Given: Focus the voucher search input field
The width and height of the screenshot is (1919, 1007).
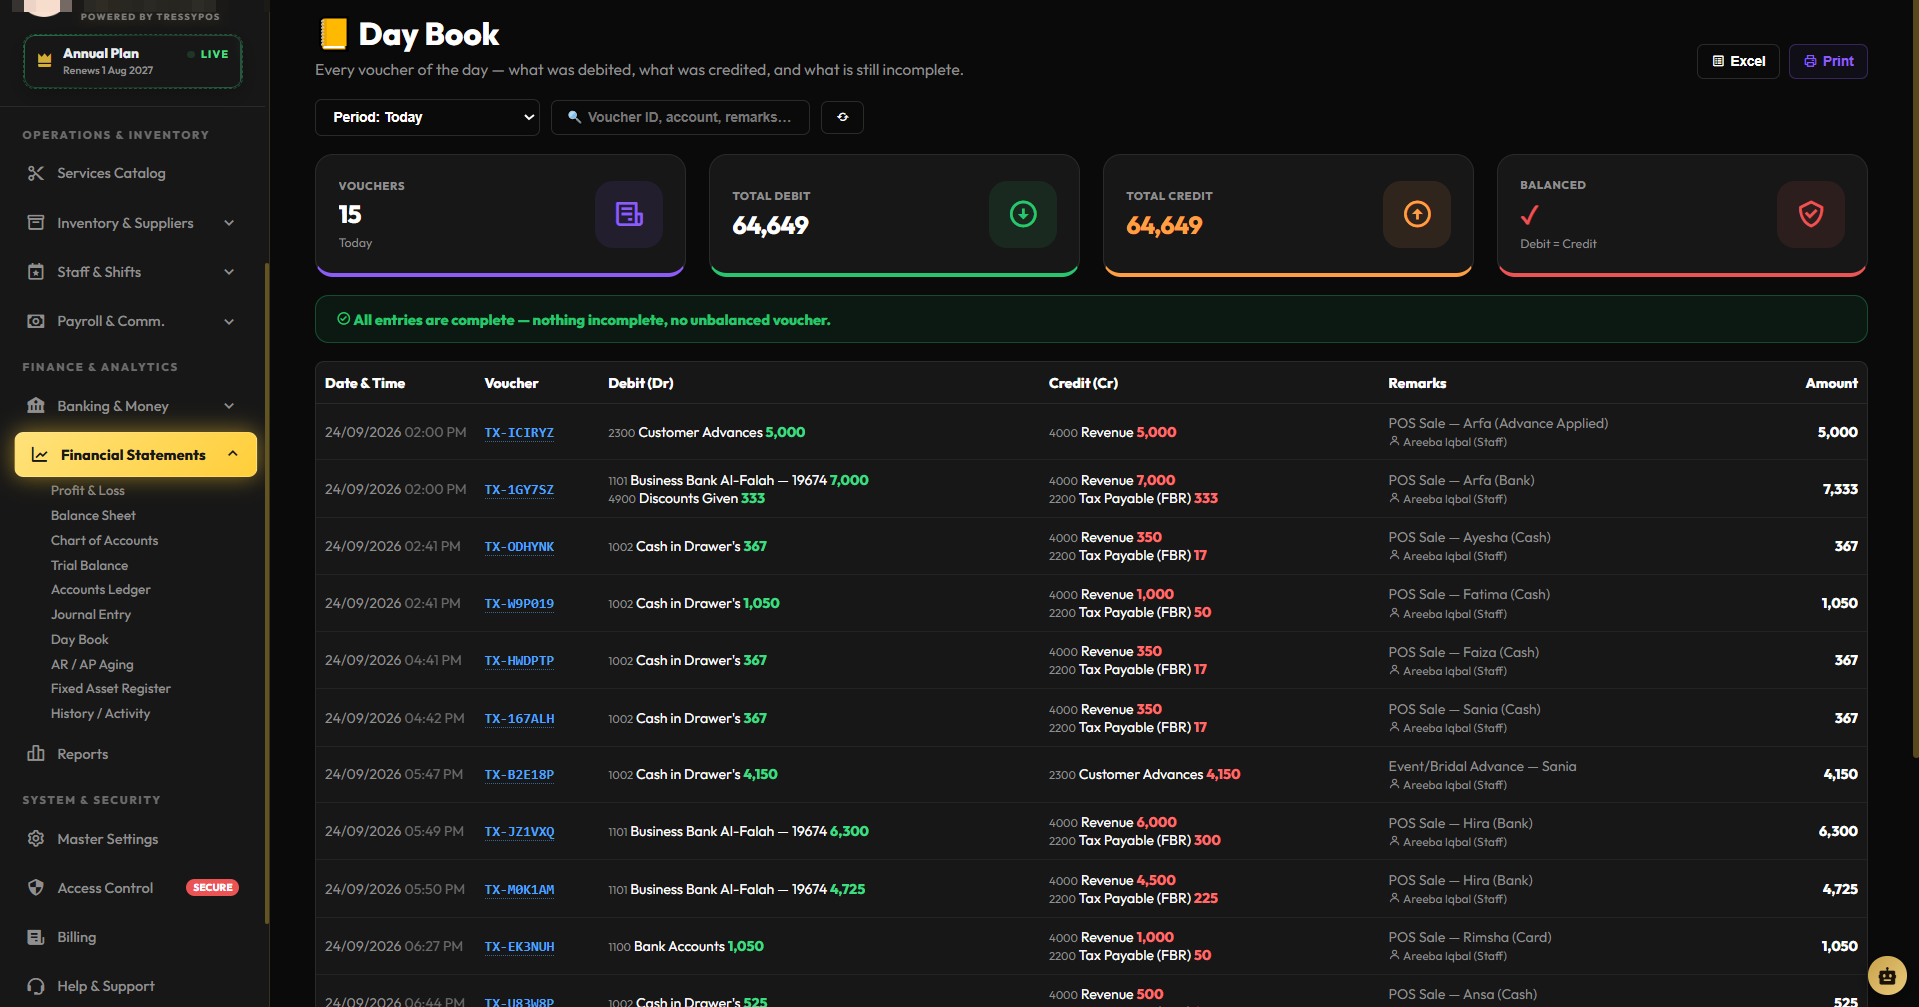Looking at the screenshot, I should [681, 117].
